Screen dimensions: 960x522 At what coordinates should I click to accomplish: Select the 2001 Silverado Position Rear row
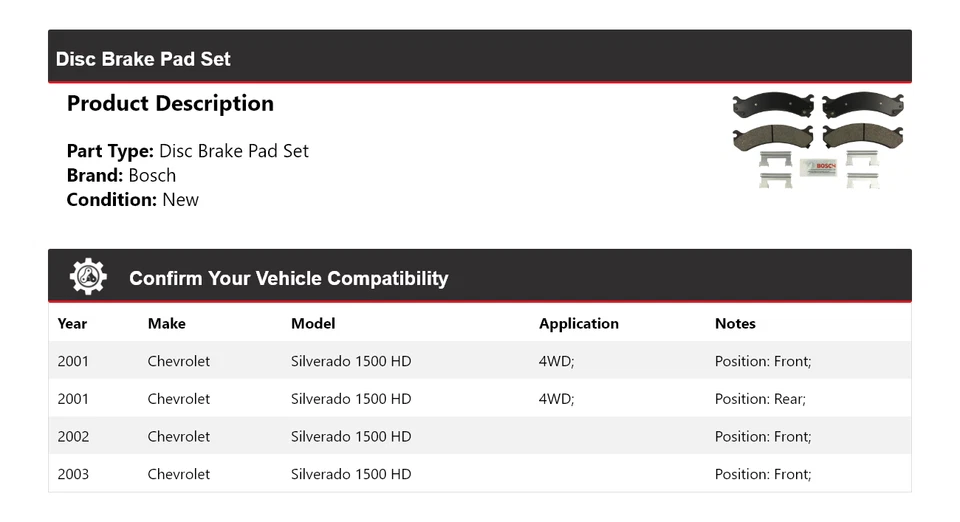coord(480,398)
